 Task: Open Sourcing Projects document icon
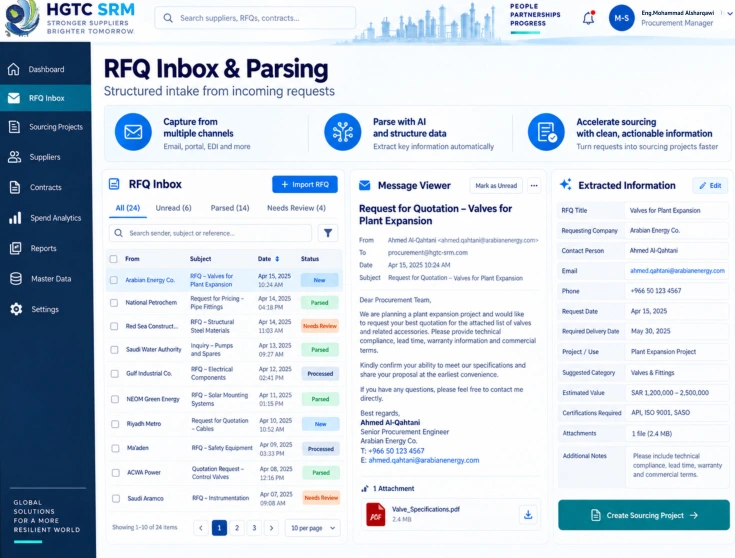click(x=14, y=127)
